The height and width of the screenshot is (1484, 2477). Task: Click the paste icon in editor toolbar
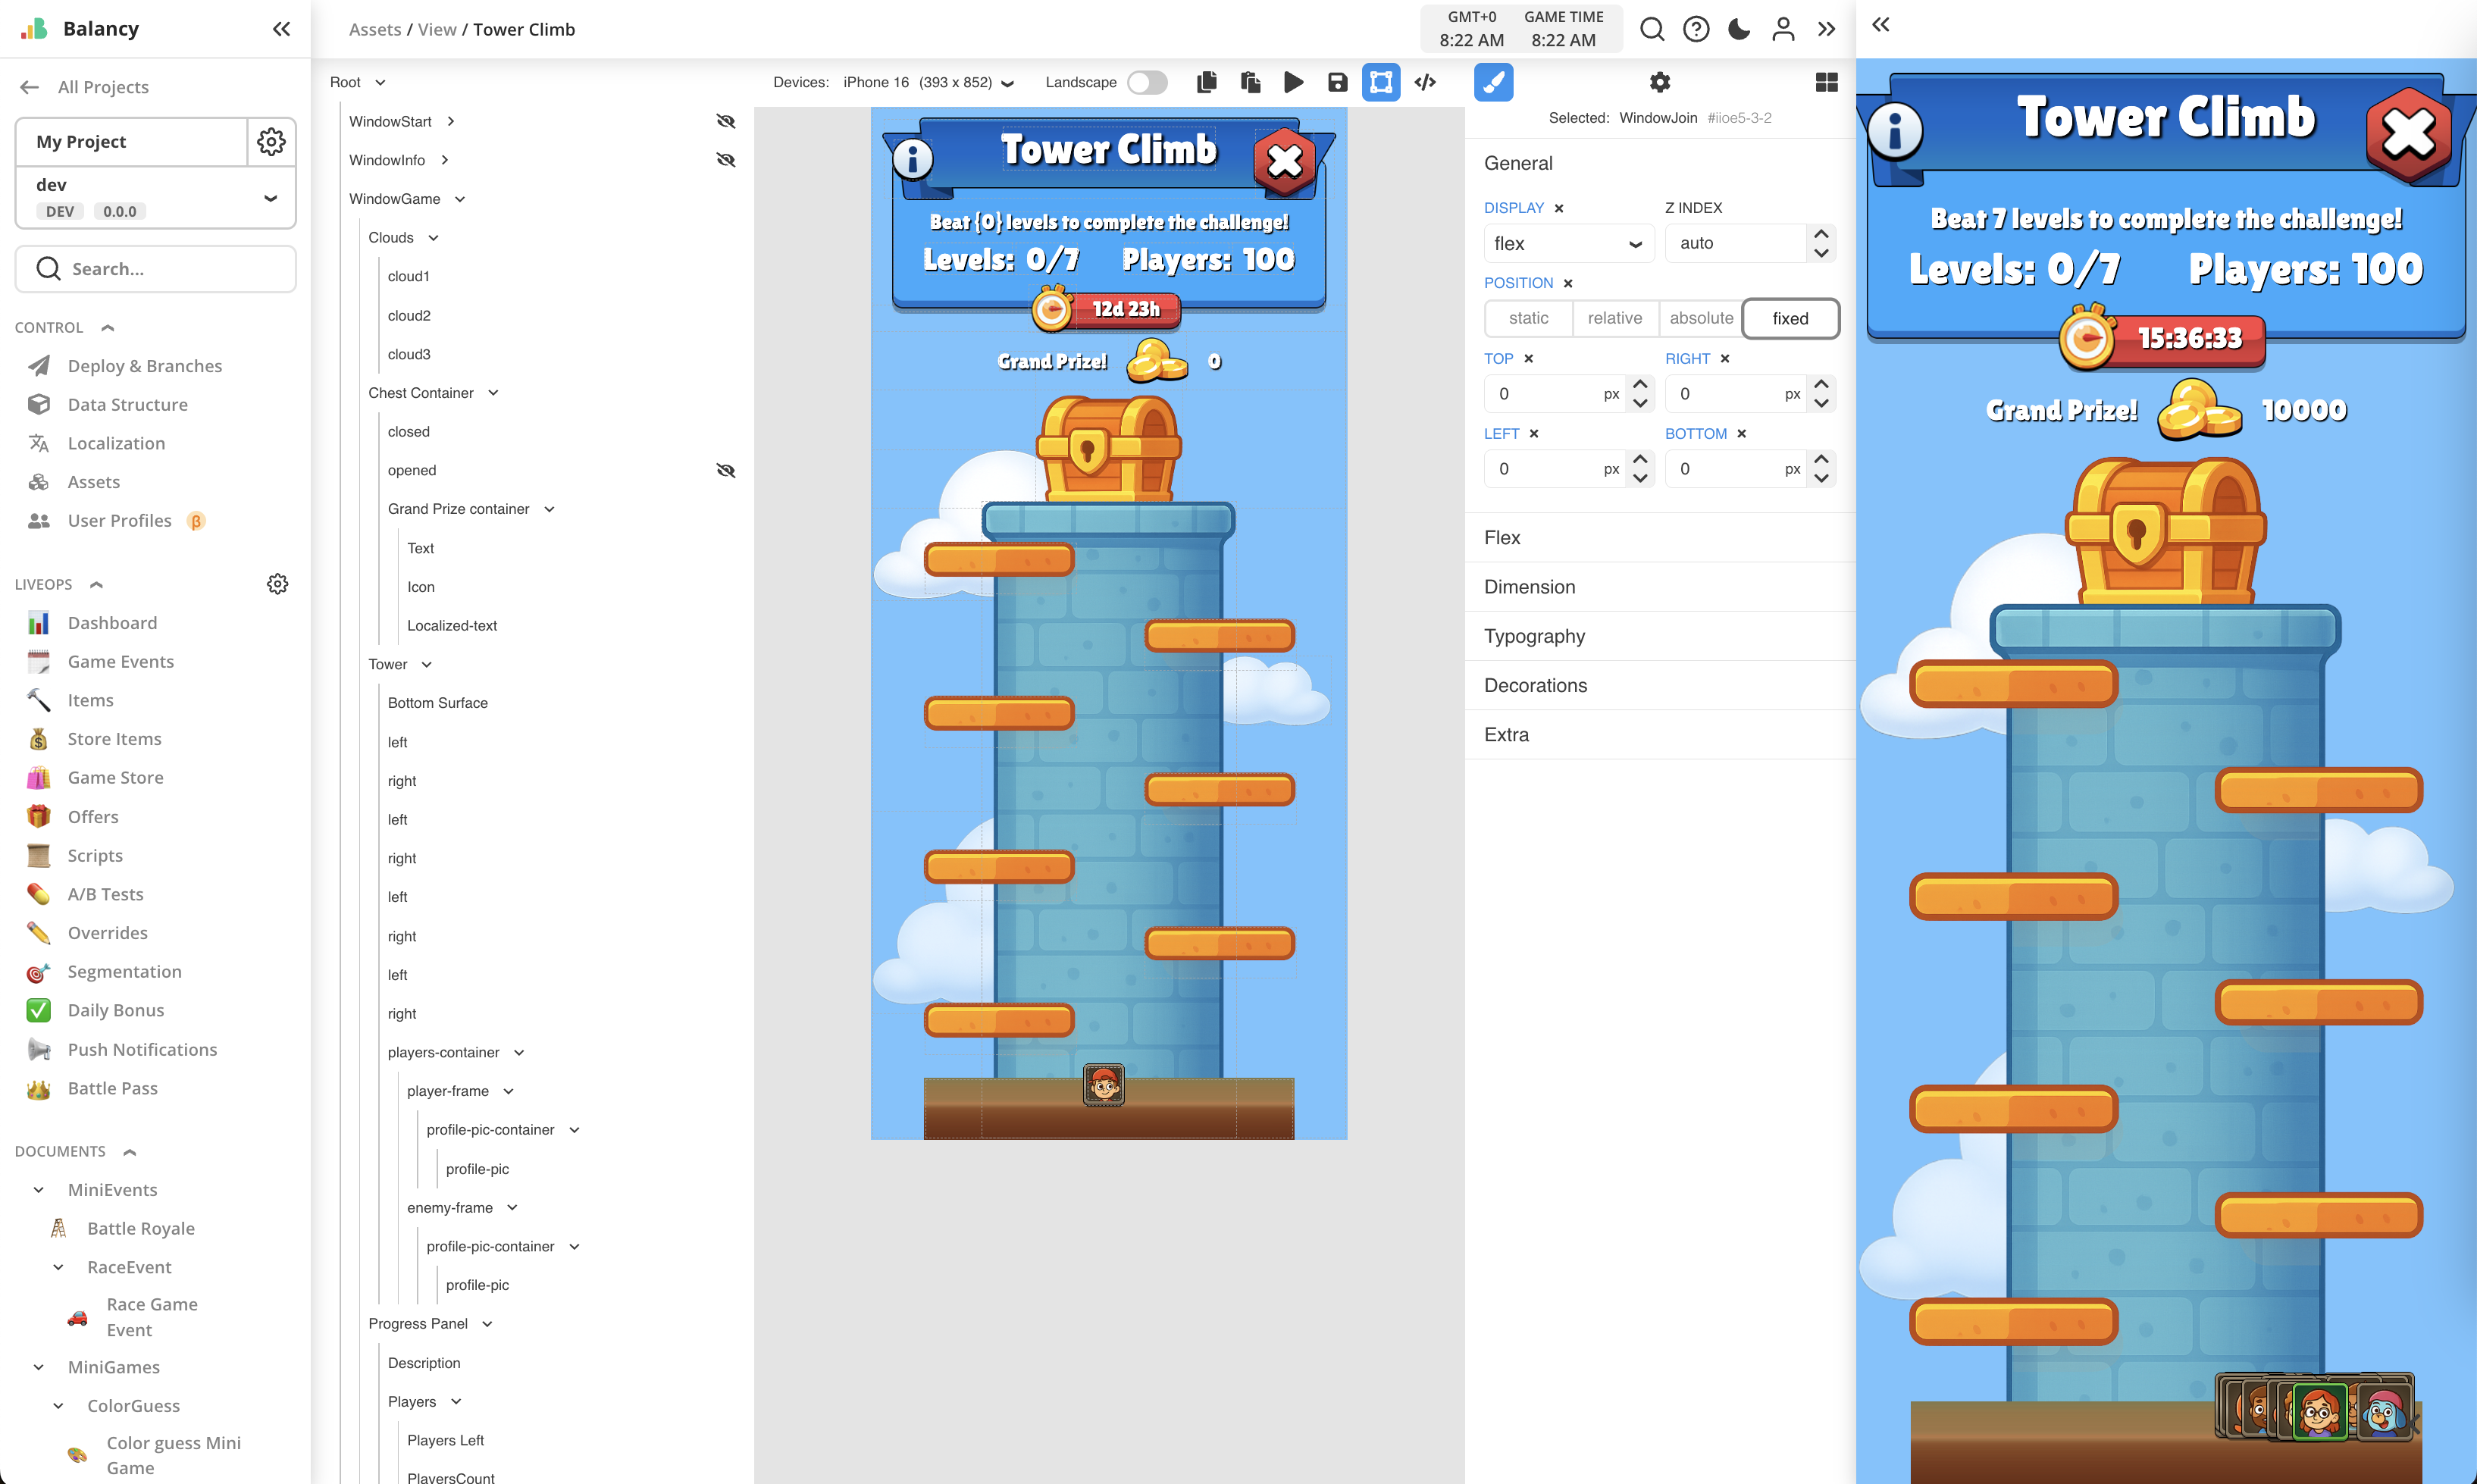click(x=1250, y=82)
